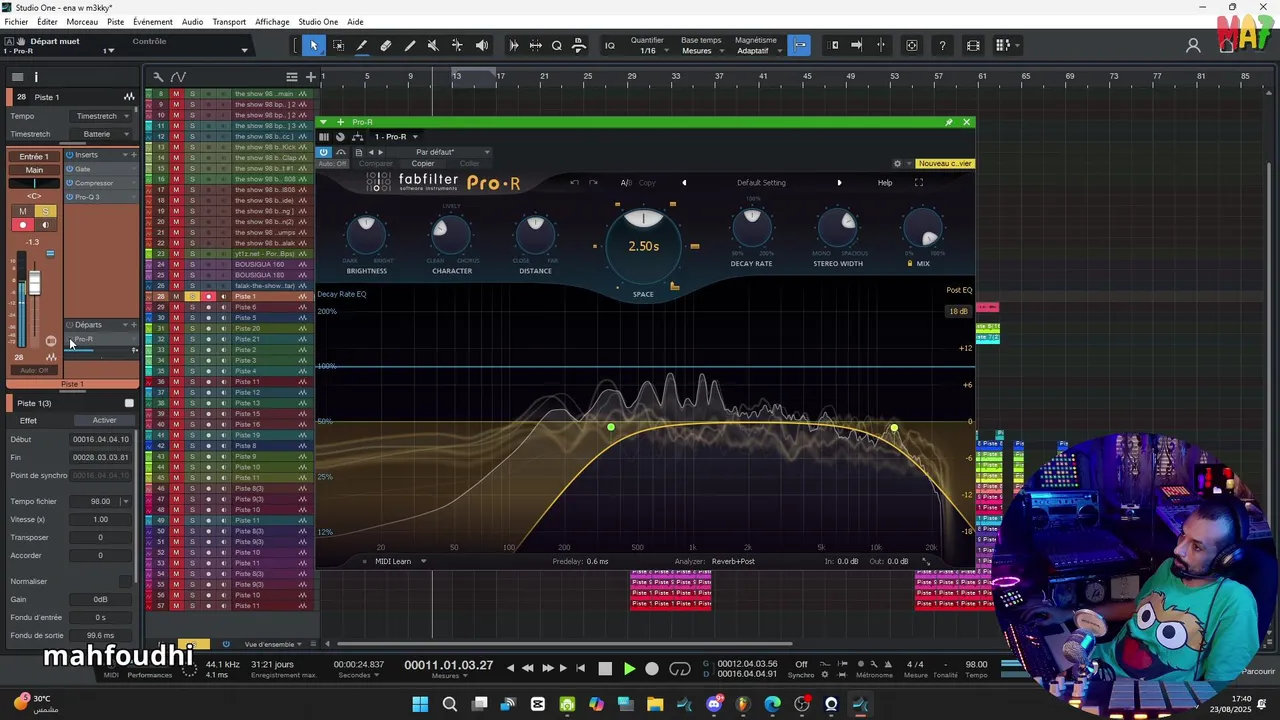Open the help question mark icon
The height and width of the screenshot is (720, 1280).
(x=942, y=45)
